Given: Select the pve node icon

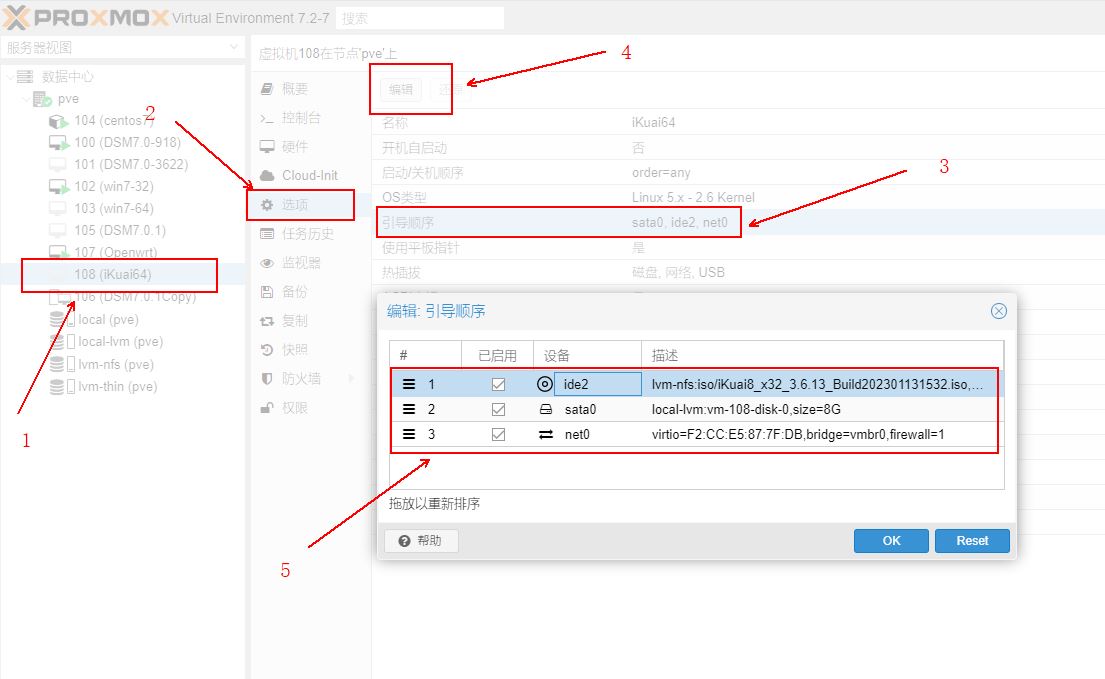Looking at the screenshot, I should click(42, 99).
